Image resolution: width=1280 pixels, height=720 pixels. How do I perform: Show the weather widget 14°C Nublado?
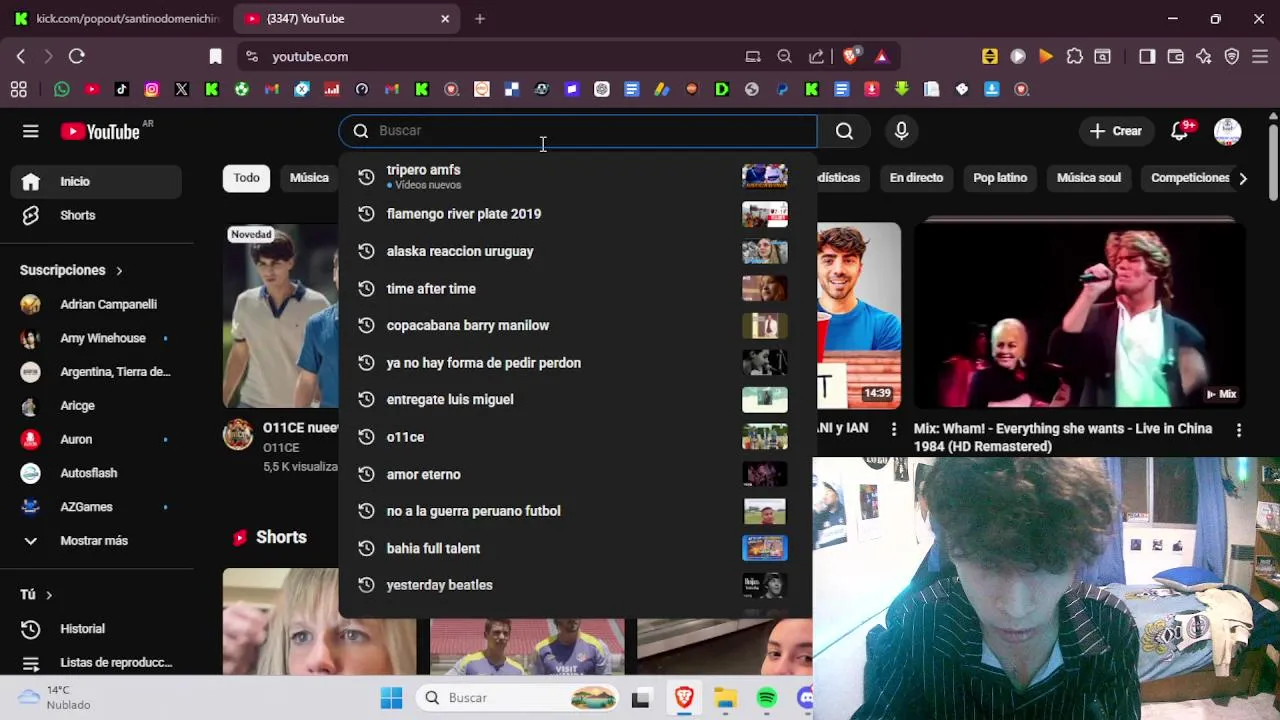[x=55, y=698]
